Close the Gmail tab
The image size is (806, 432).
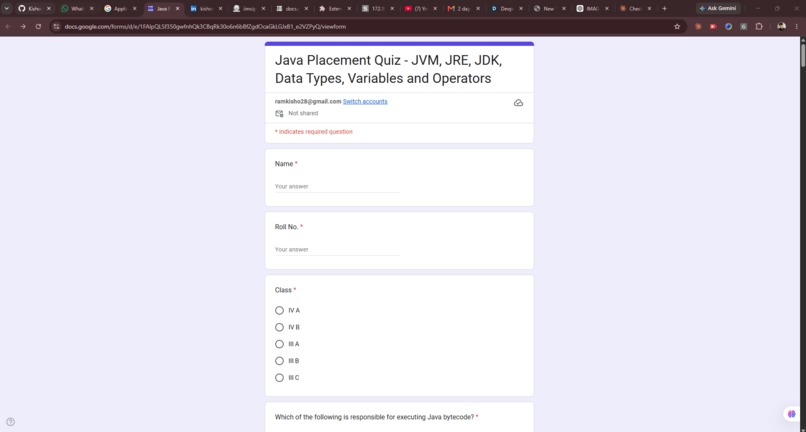[478, 8]
